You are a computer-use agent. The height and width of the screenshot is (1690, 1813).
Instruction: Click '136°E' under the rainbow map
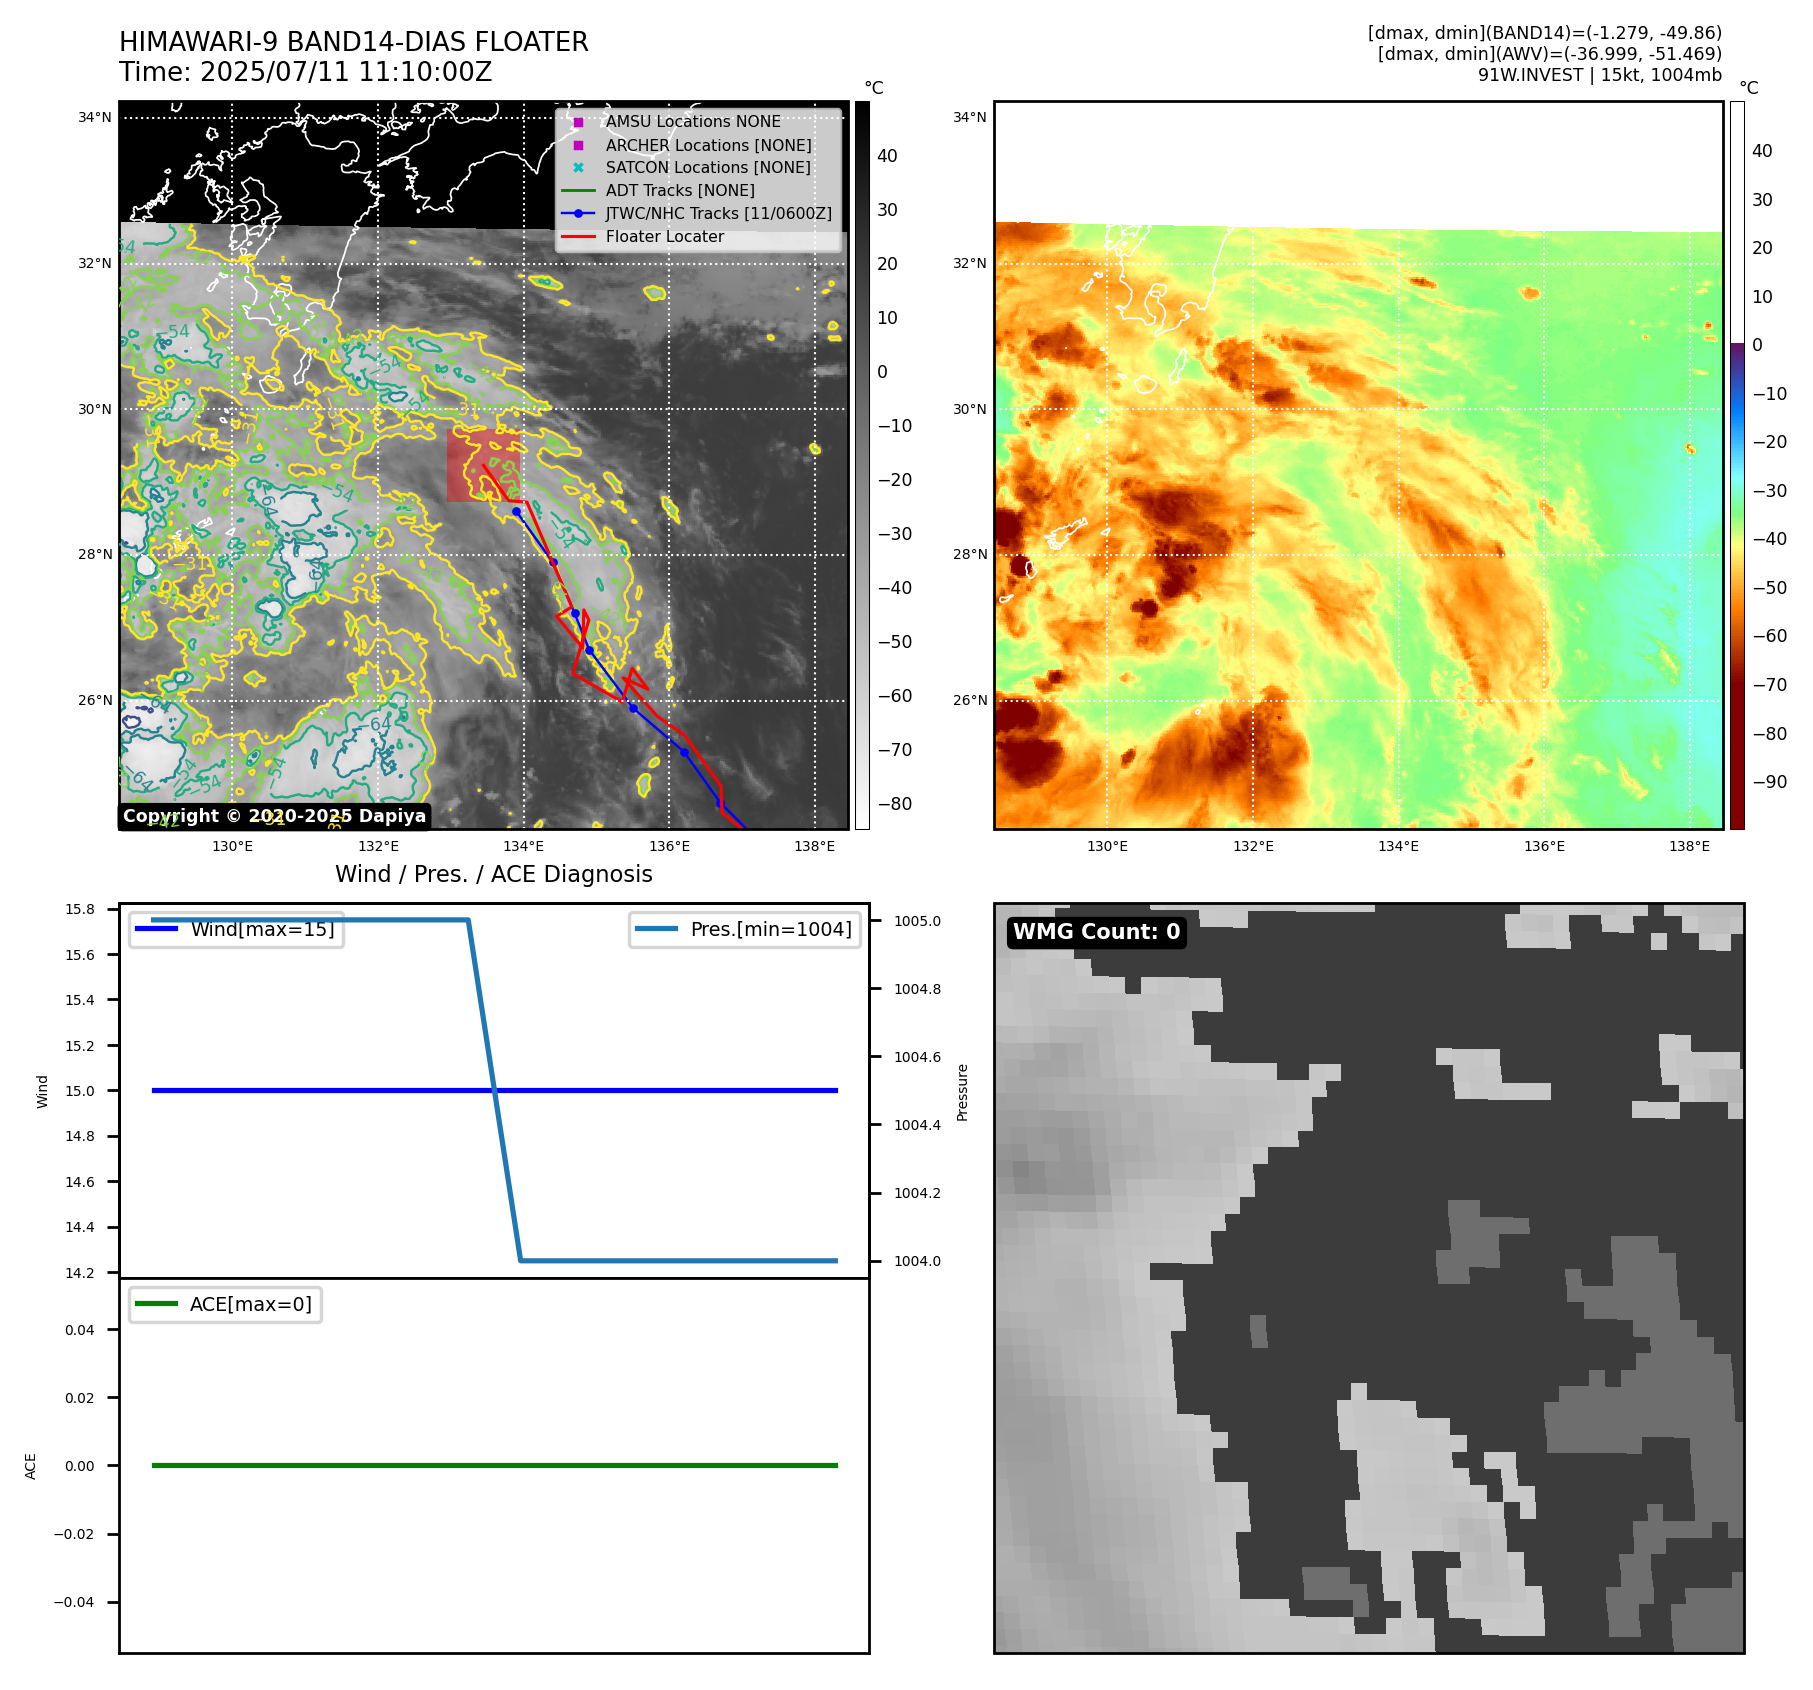point(1544,846)
